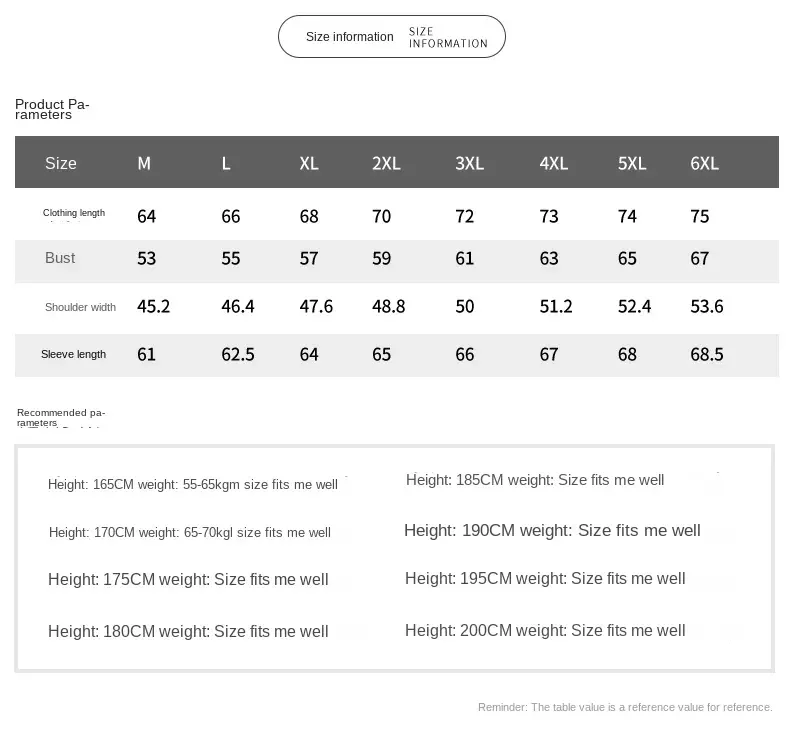
Task: Click the M size column header
Action: click(x=144, y=163)
